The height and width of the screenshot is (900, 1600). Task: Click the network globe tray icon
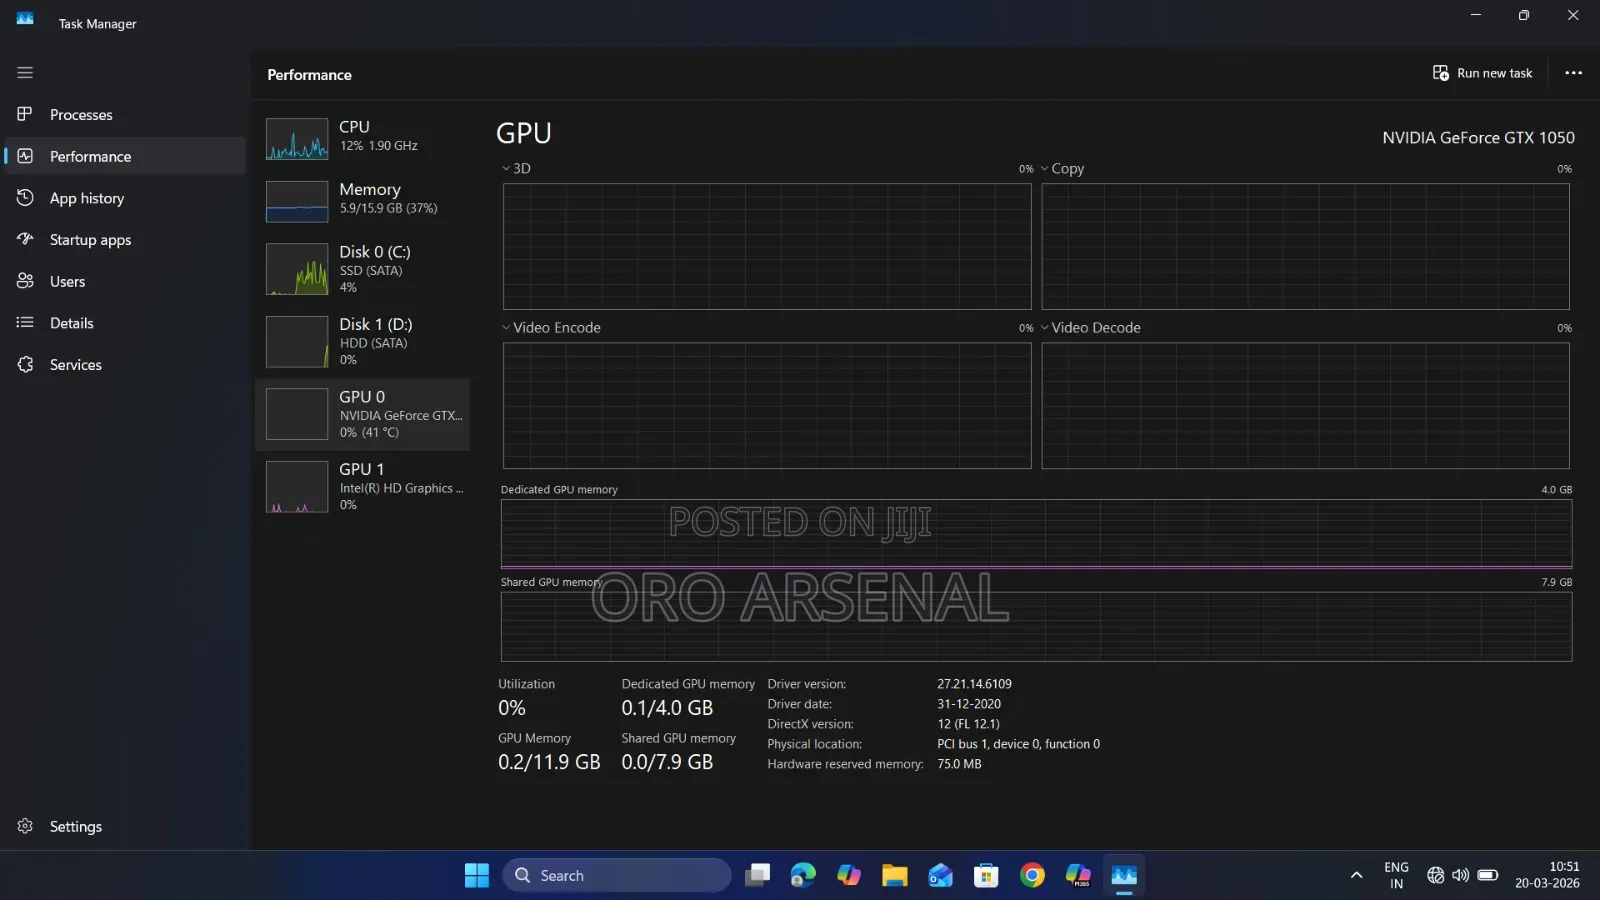tap(1435, 876)
